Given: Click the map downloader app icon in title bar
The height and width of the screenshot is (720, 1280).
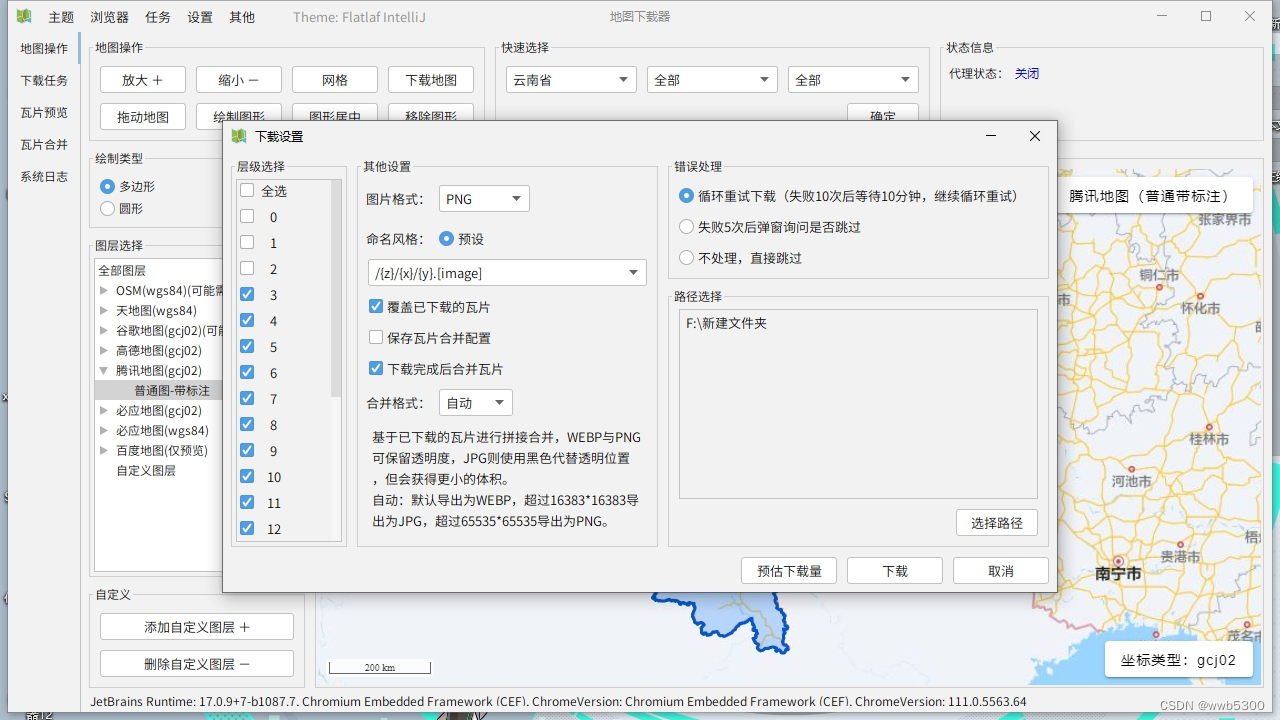Looking at the screenshot, I should click(x=24, y=16).
